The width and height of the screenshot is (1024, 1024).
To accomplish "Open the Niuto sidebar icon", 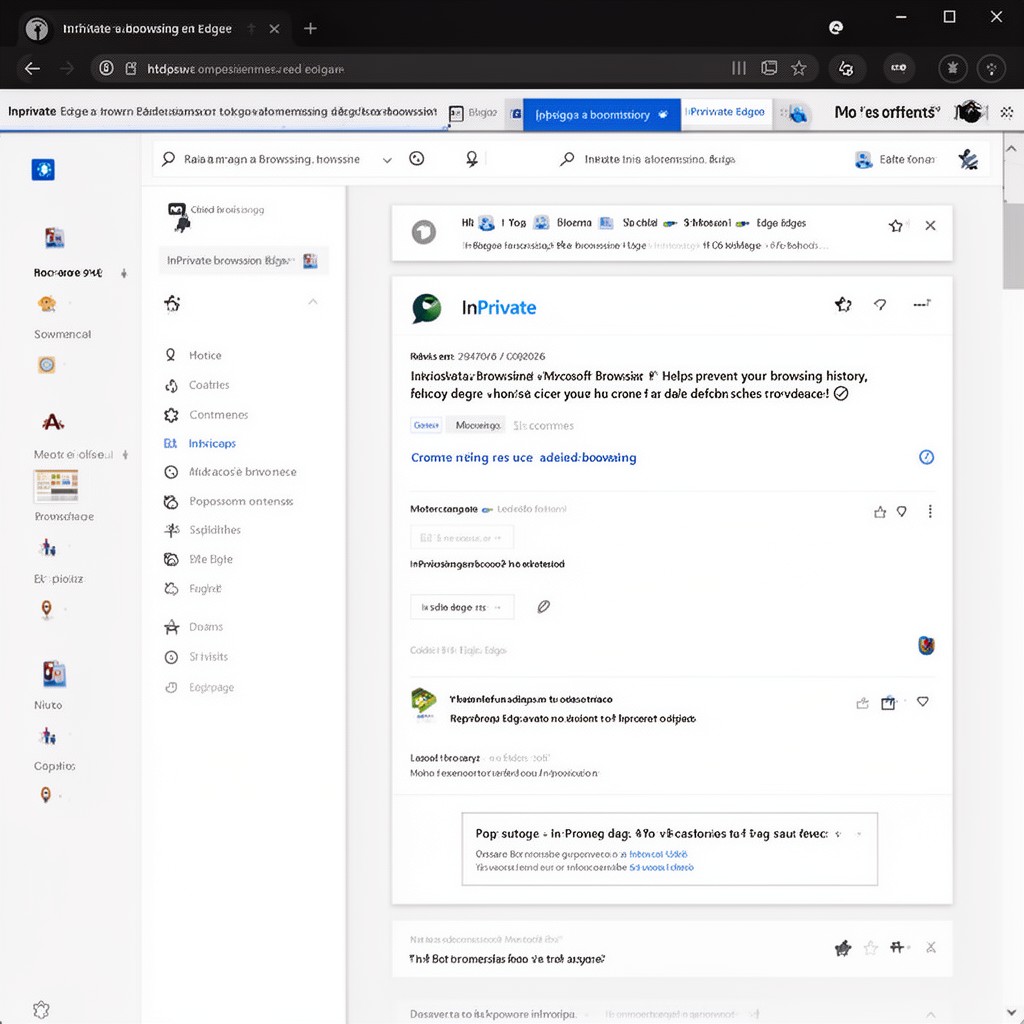I will pos(54,674).
